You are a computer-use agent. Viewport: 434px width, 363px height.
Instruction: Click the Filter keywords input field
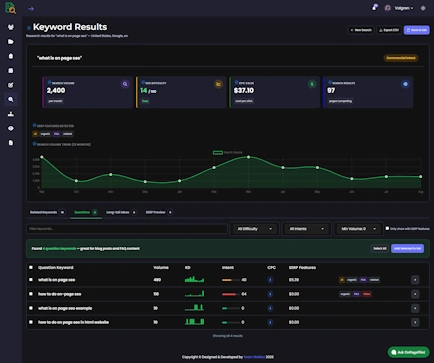(127, 229)
